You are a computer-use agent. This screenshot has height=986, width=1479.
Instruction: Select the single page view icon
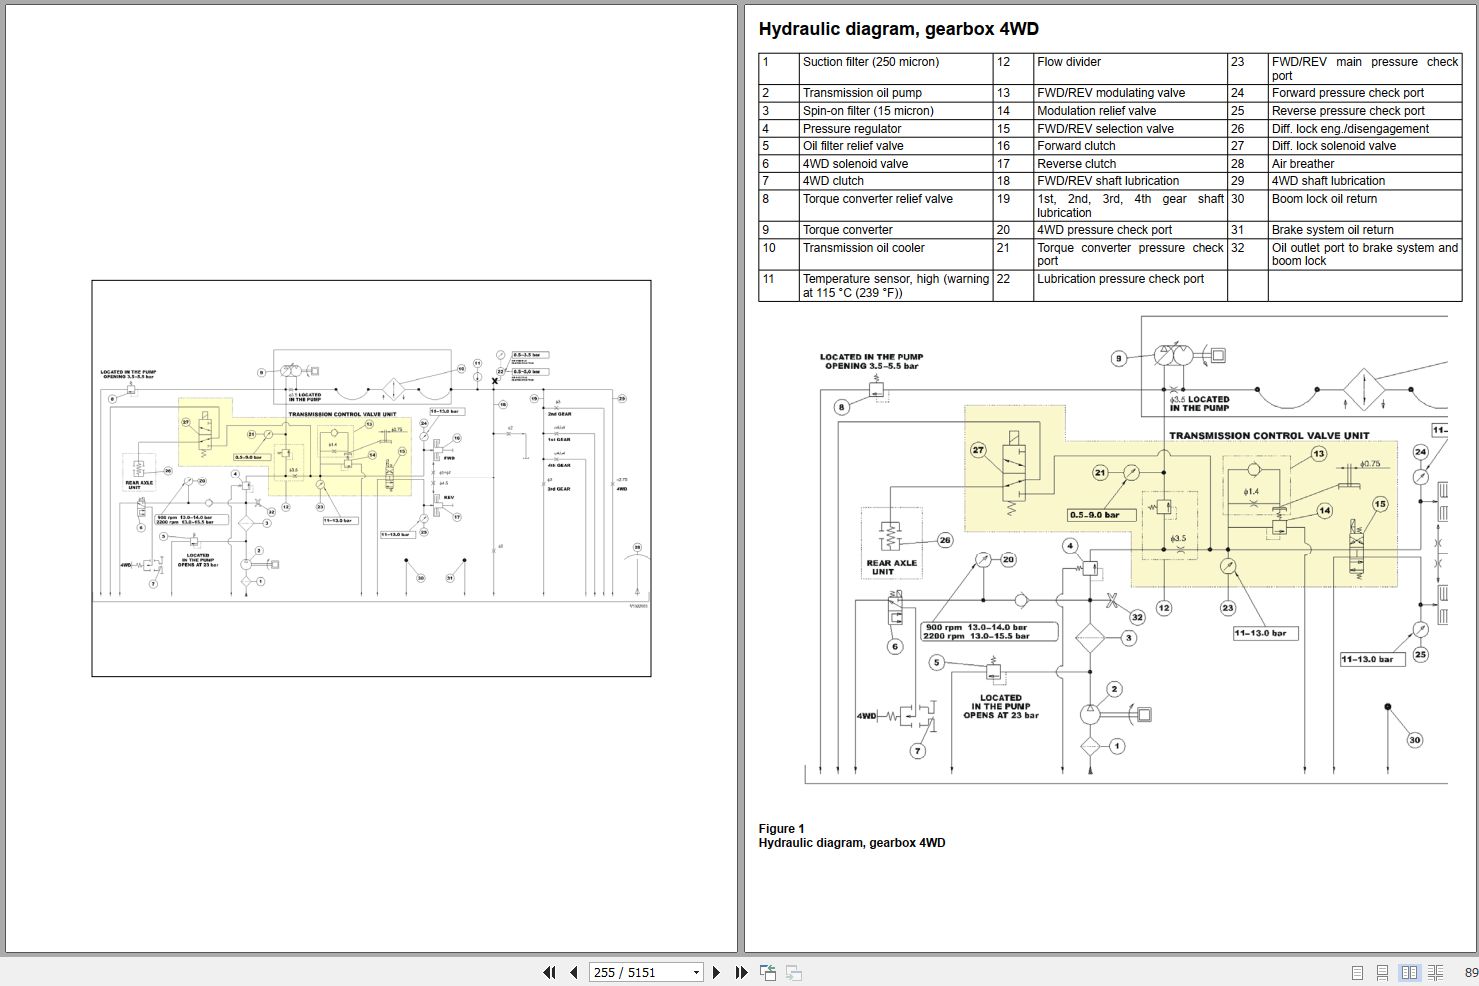(x=1357, y=971)
